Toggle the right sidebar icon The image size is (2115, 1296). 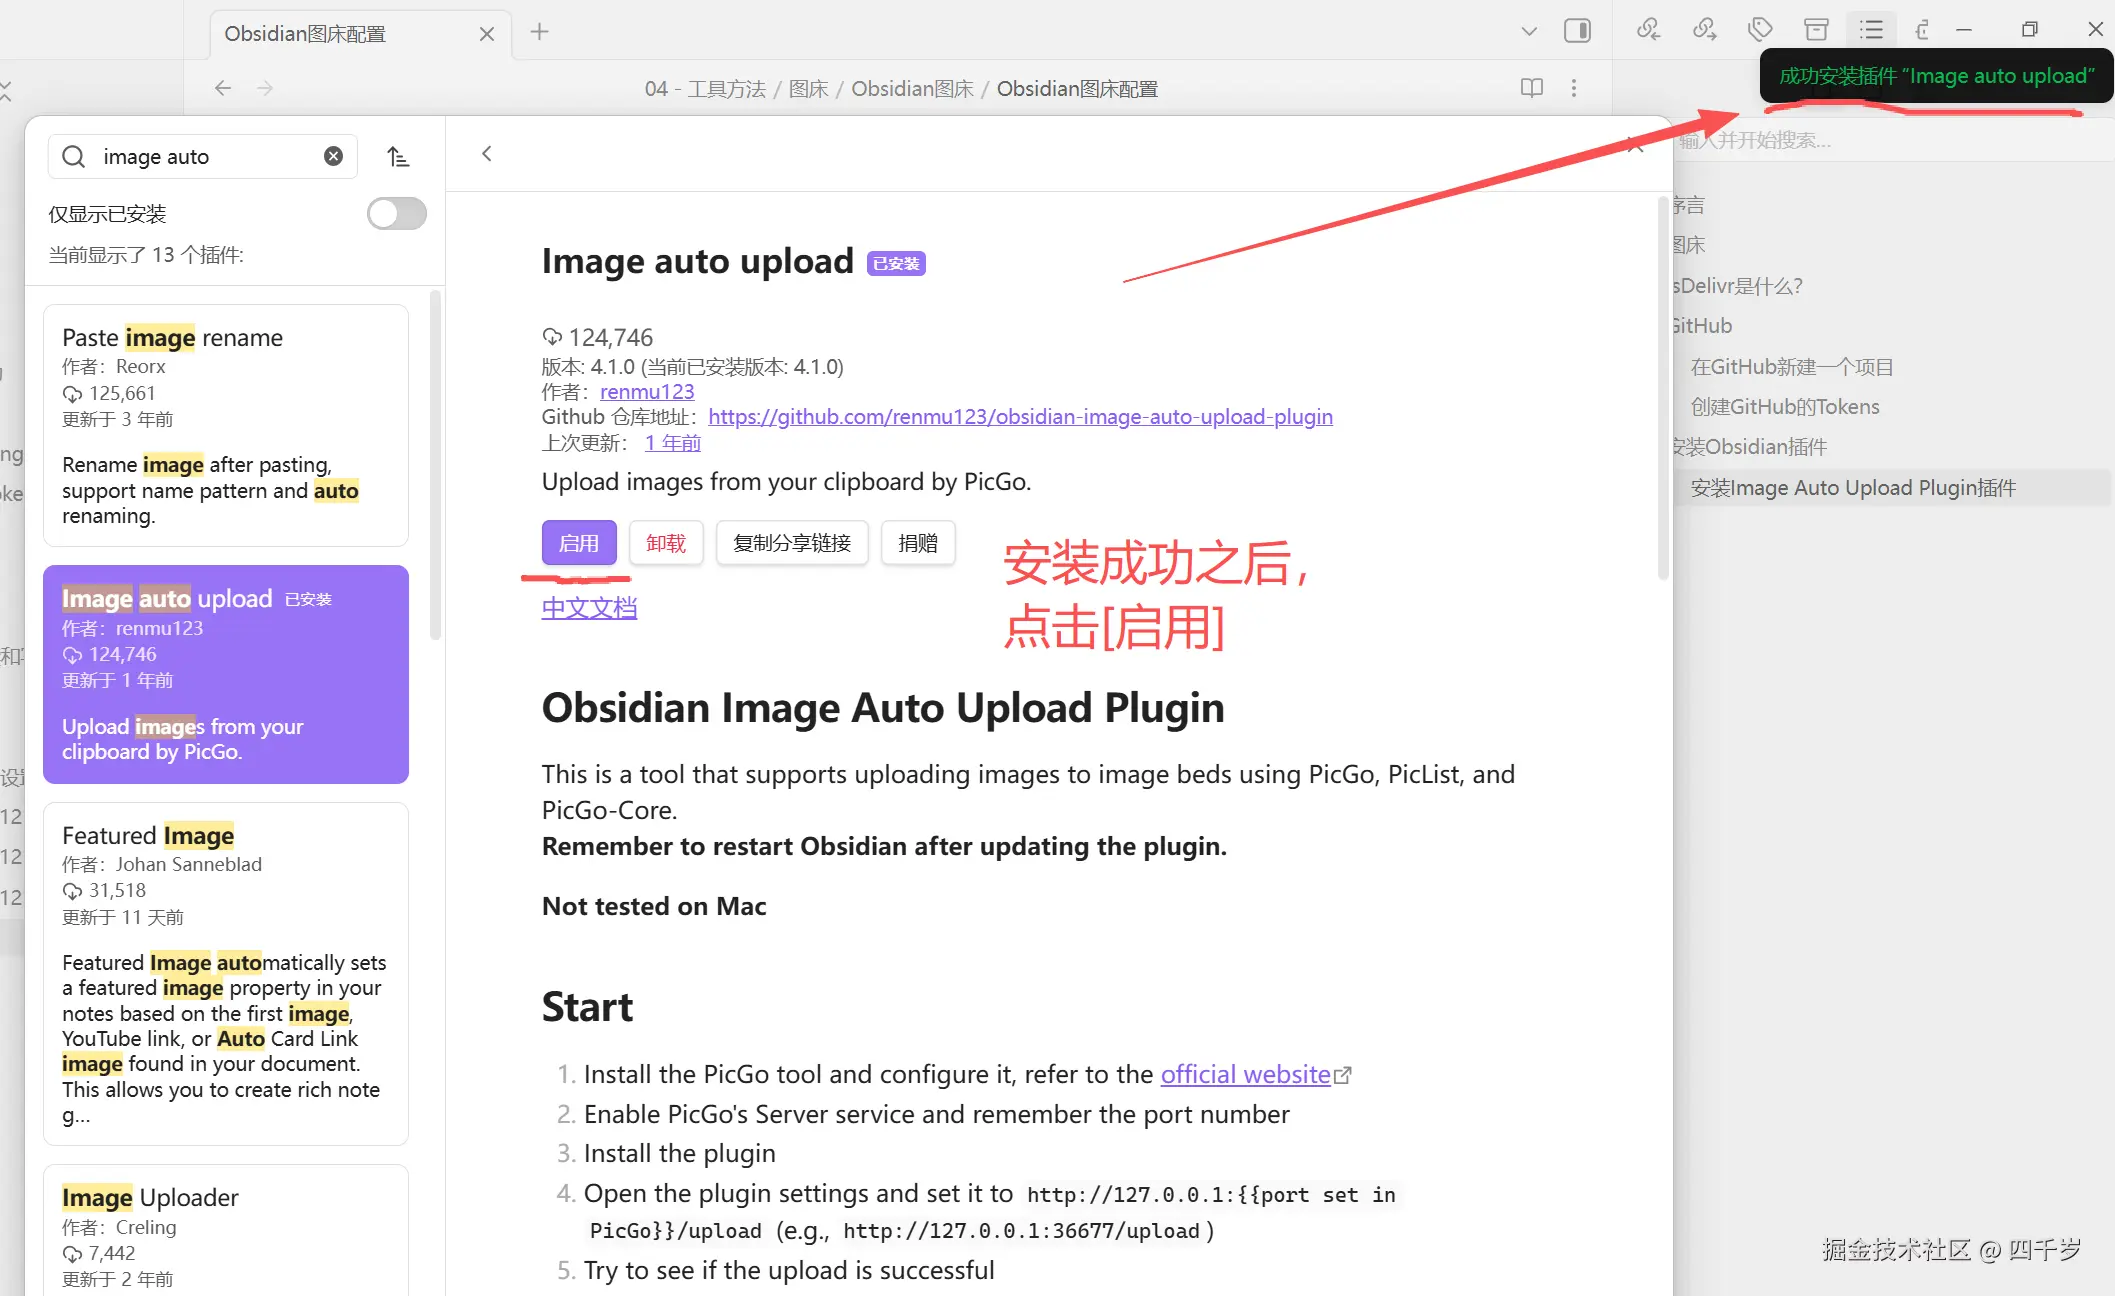(x=1577, y=31)
